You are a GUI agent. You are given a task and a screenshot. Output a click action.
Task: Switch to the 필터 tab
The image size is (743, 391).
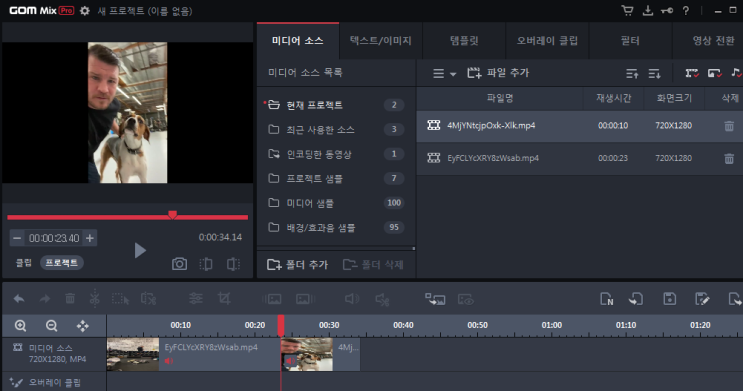pos(630,41)
